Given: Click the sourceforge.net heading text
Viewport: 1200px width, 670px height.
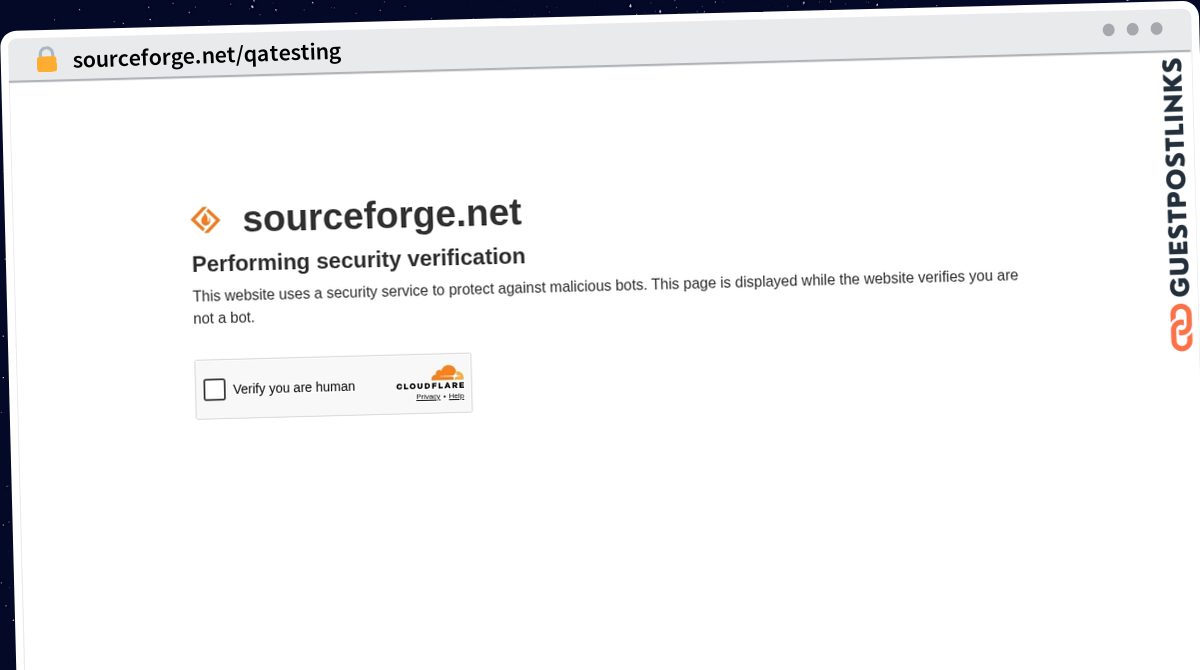Looking at the screenshot, I should coord(382,215).
